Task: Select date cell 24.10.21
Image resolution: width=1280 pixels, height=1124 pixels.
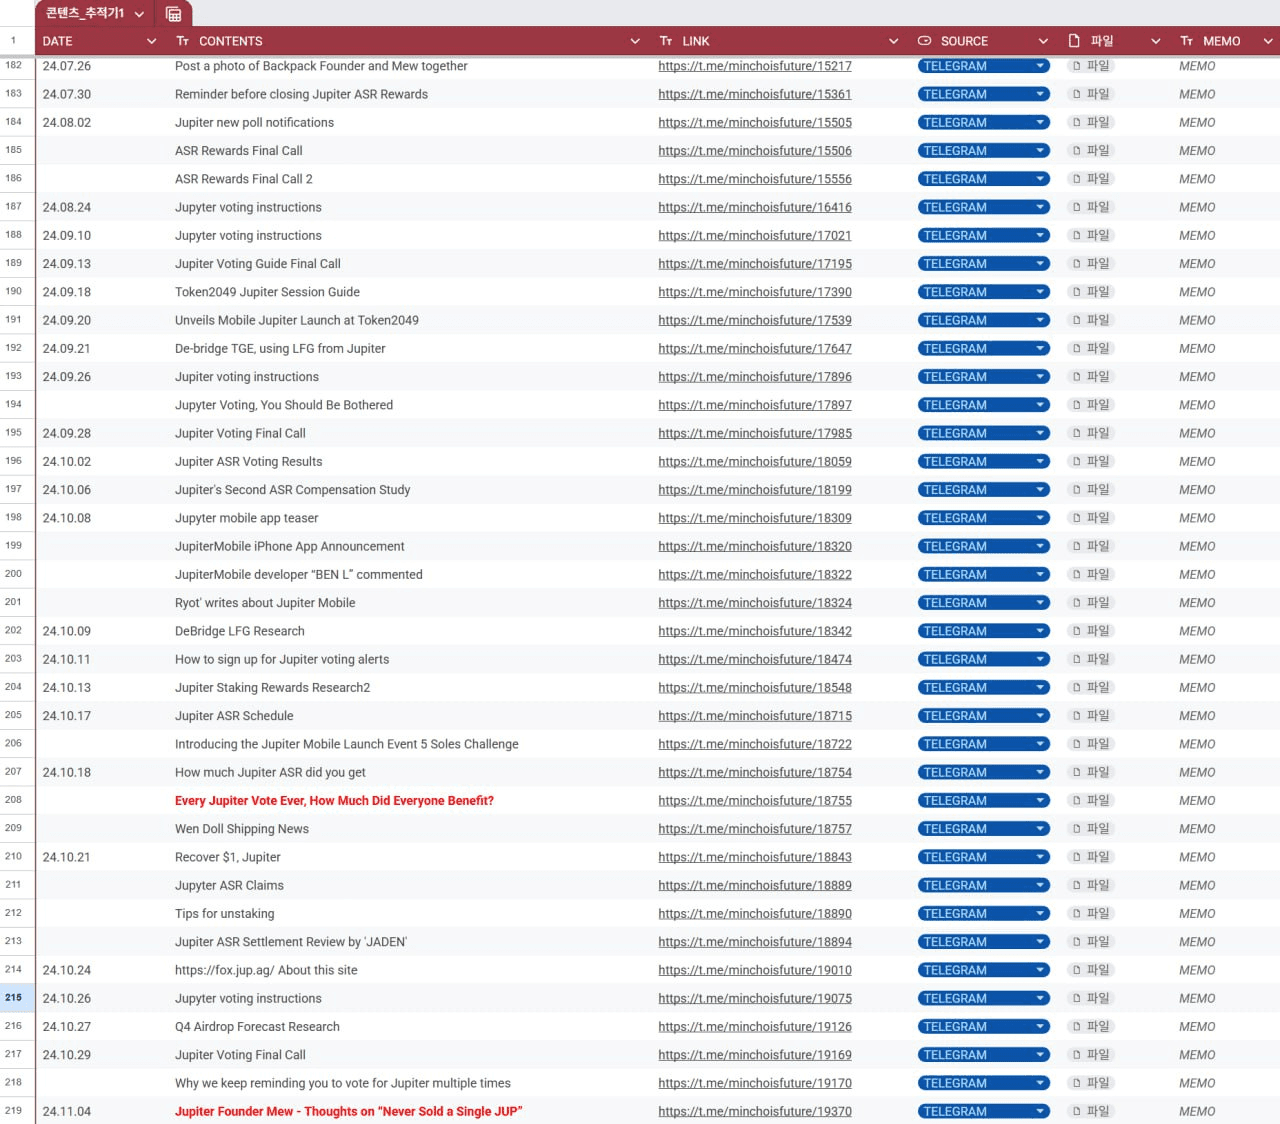Action: 67,858
